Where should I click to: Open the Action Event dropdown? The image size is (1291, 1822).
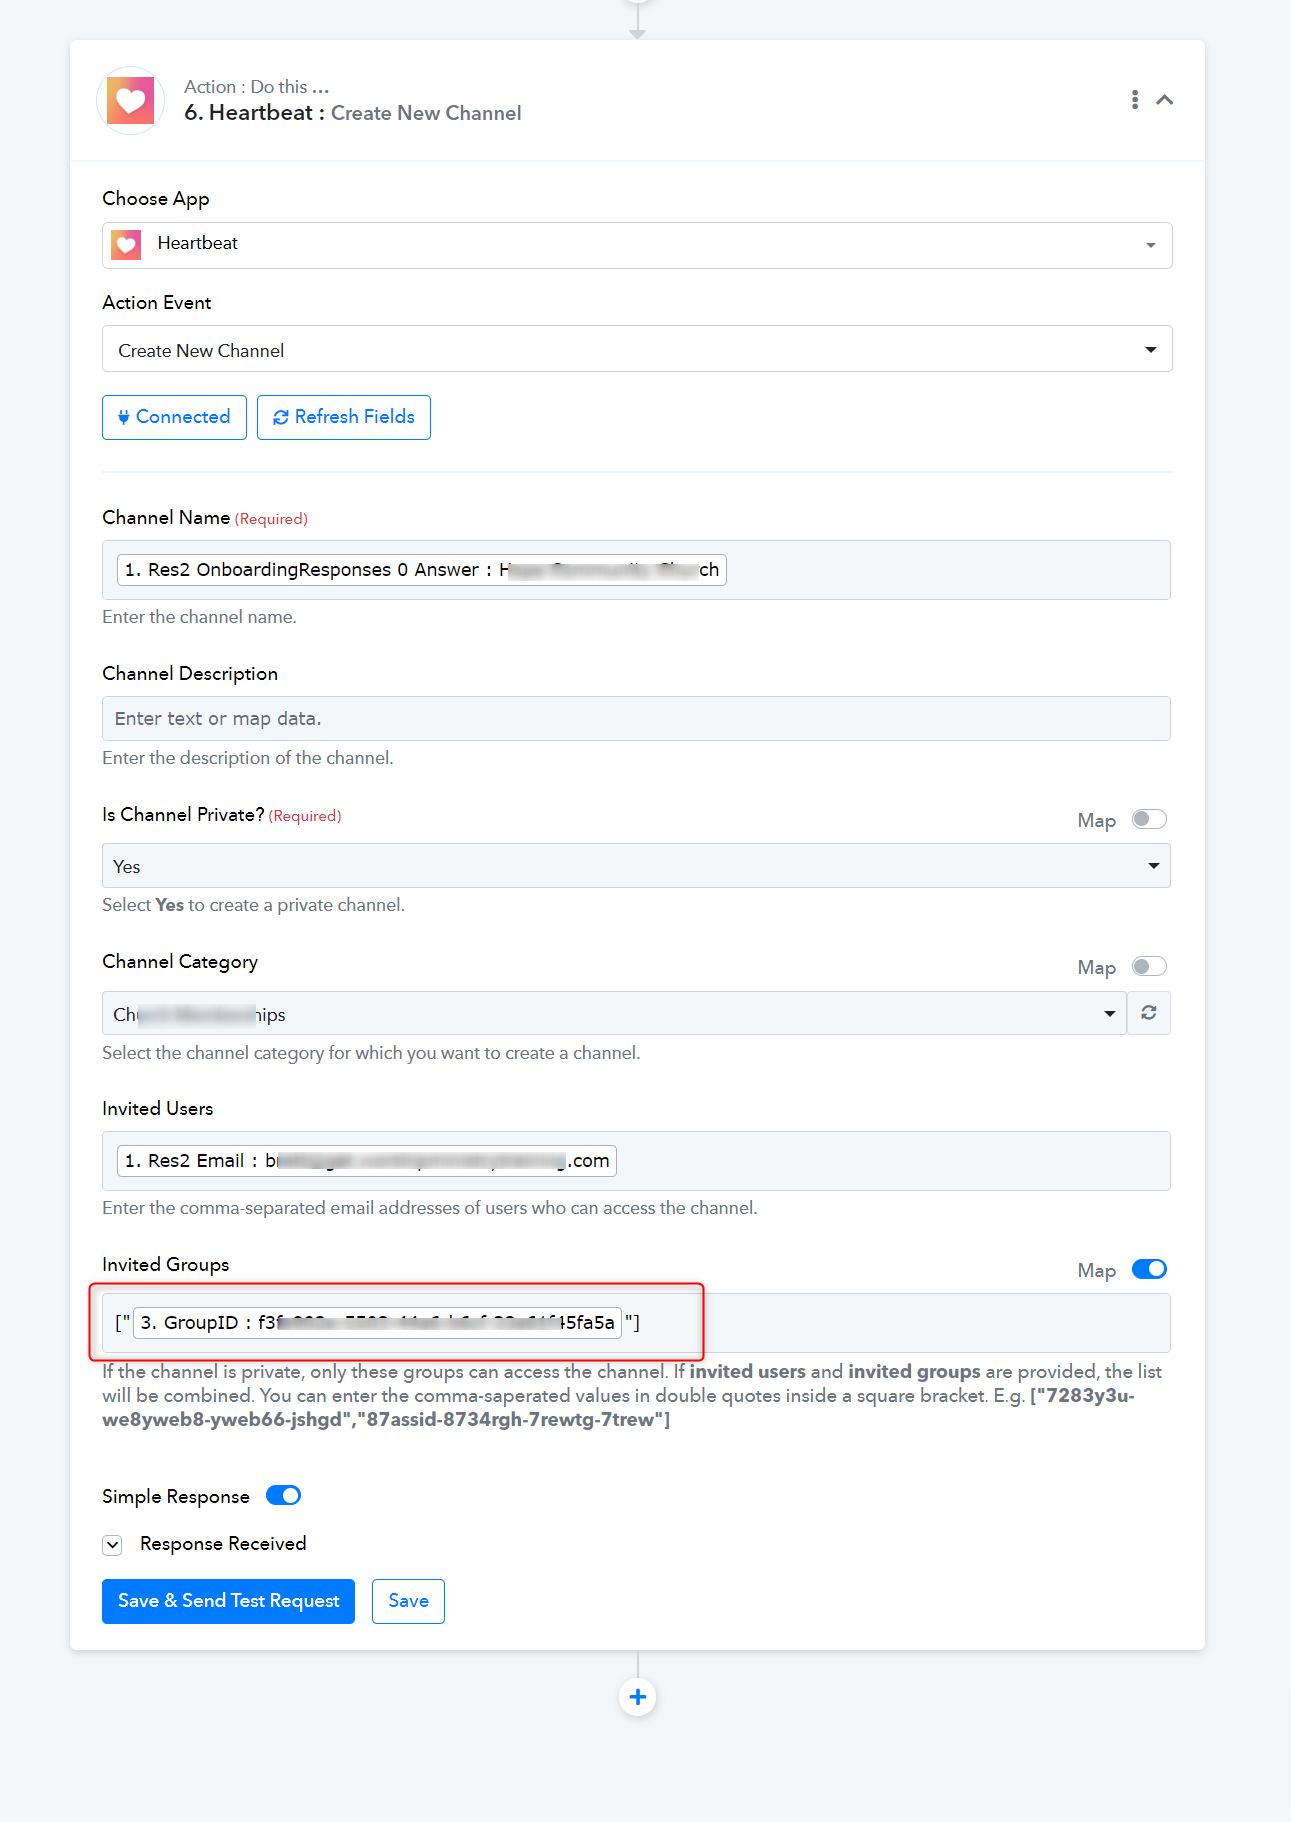point(637,349)
